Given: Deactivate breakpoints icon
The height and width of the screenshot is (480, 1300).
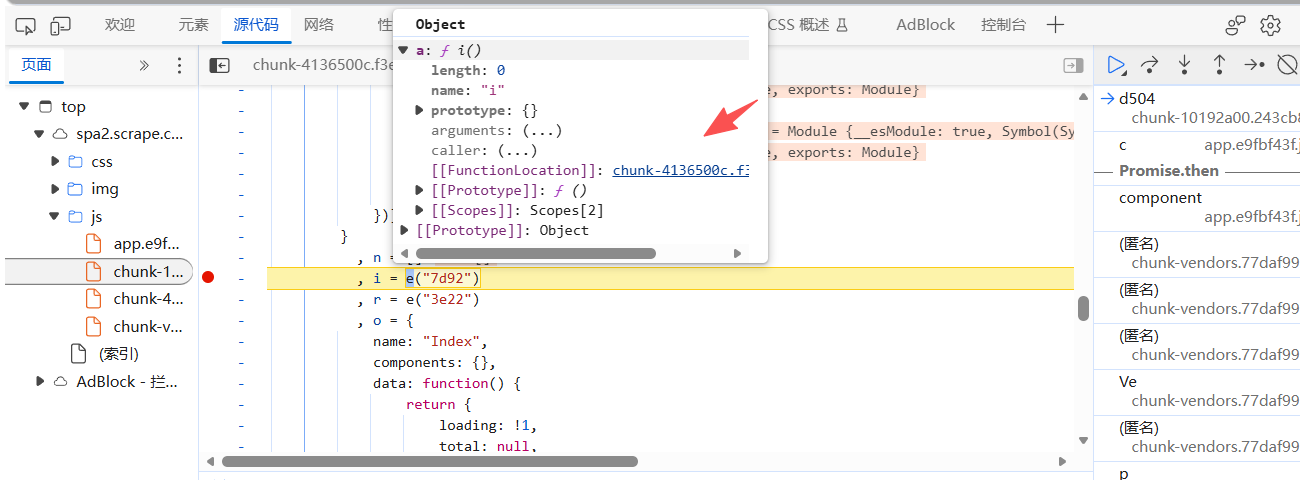Looking at the screenshot, I should click(1288, 65).
